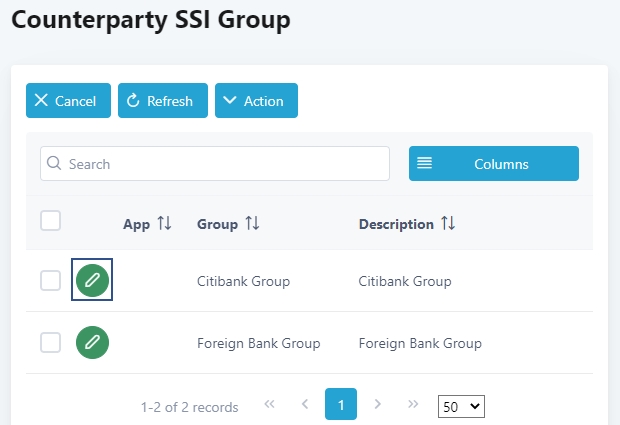
Task: Toggle the select-all header checkbox
Action: [51, 221]
